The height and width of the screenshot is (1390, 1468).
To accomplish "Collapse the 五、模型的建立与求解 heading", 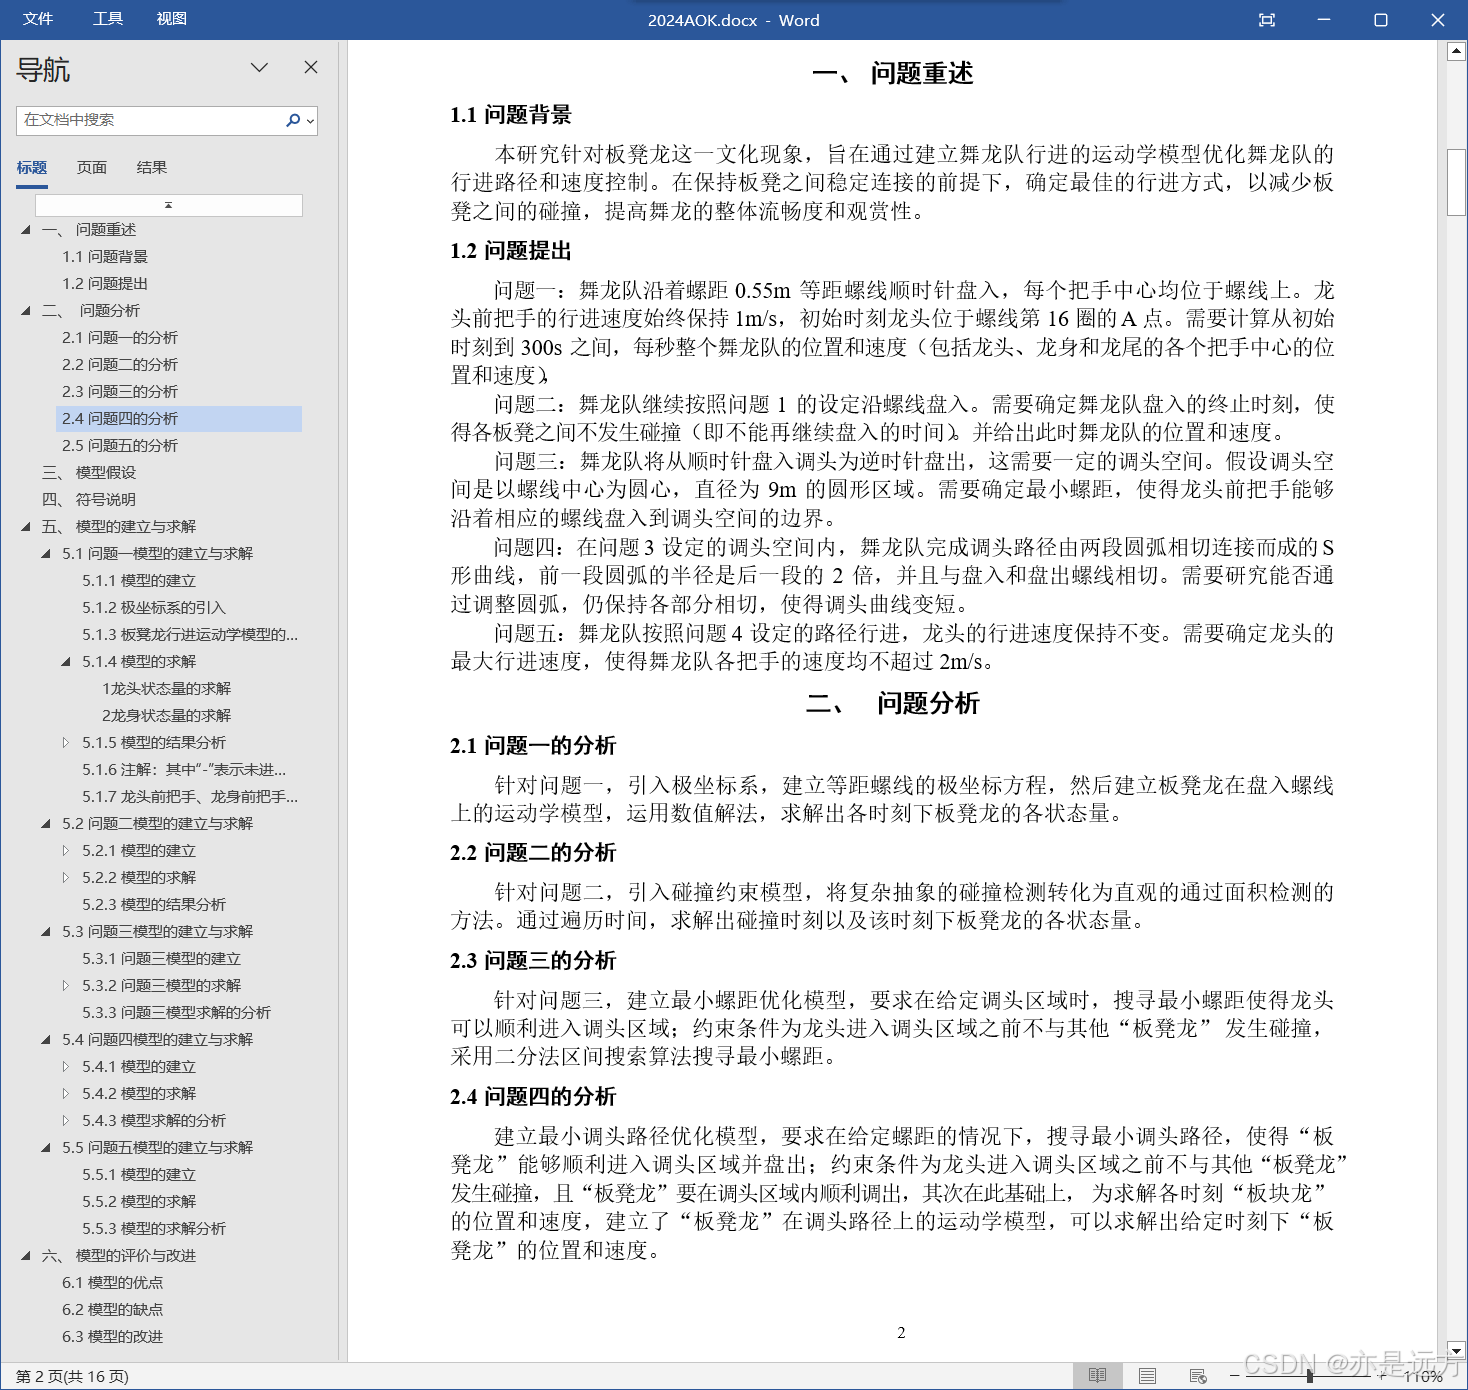I will 26,527.
